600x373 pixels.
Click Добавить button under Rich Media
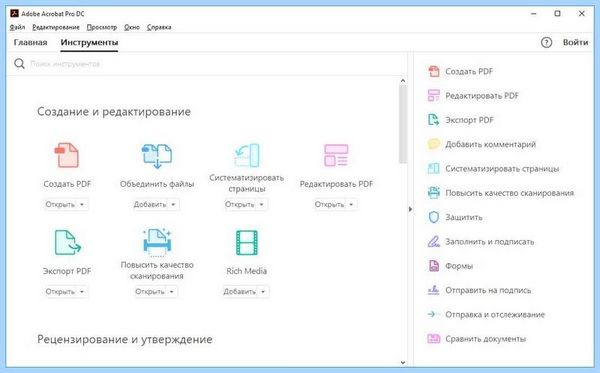(240, 292)
